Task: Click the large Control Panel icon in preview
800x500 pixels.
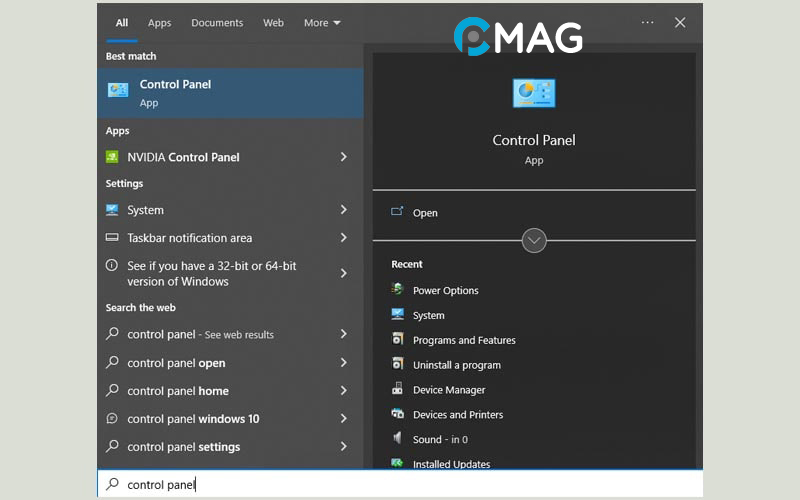Action: (534, 93)
